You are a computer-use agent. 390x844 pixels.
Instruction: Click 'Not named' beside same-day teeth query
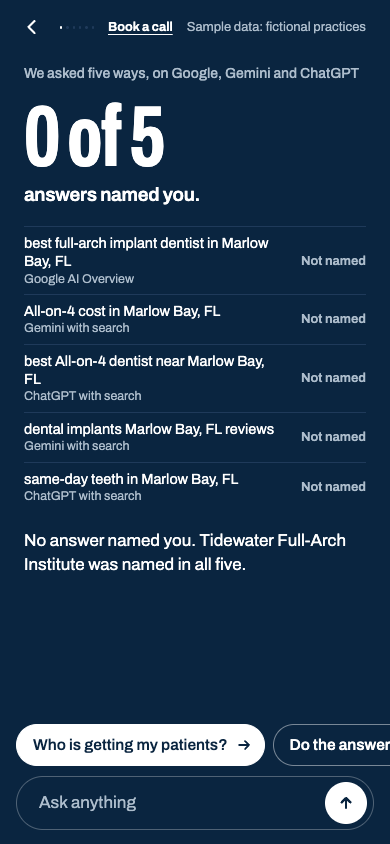click(x=333, y=487)
